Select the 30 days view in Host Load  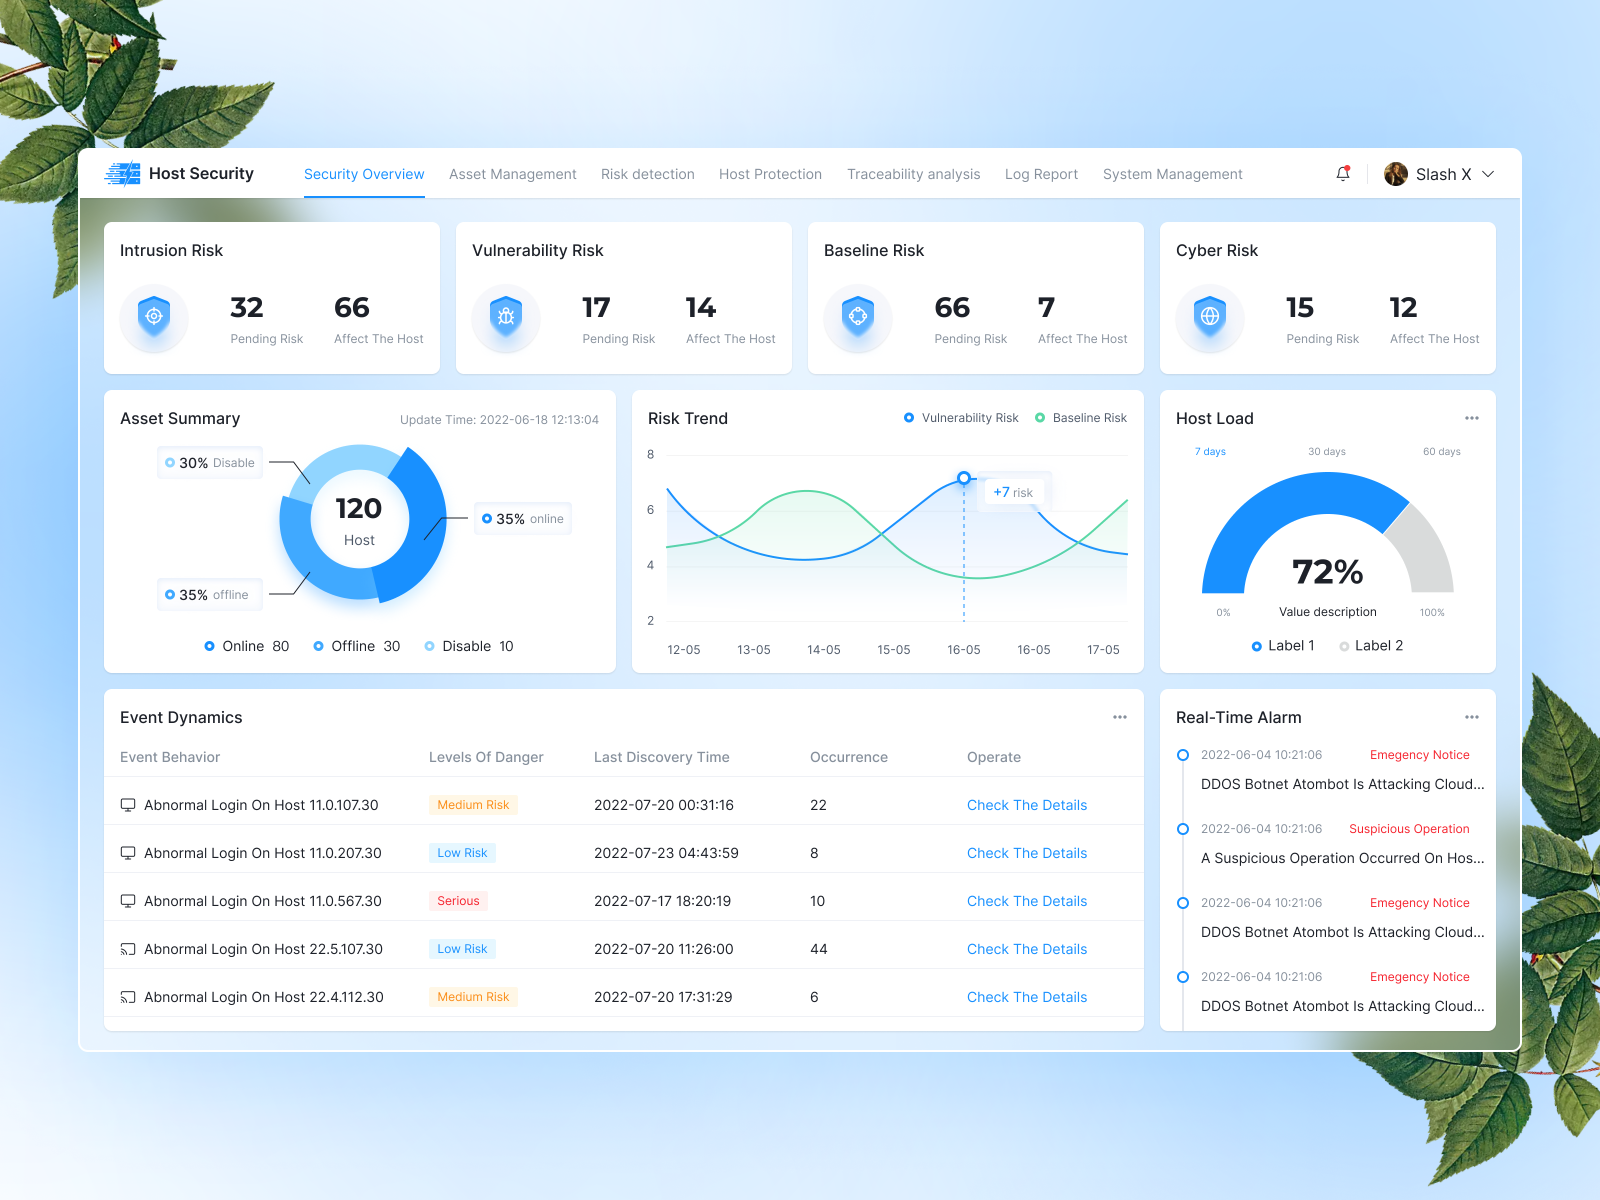click(x=1326, y=451)
